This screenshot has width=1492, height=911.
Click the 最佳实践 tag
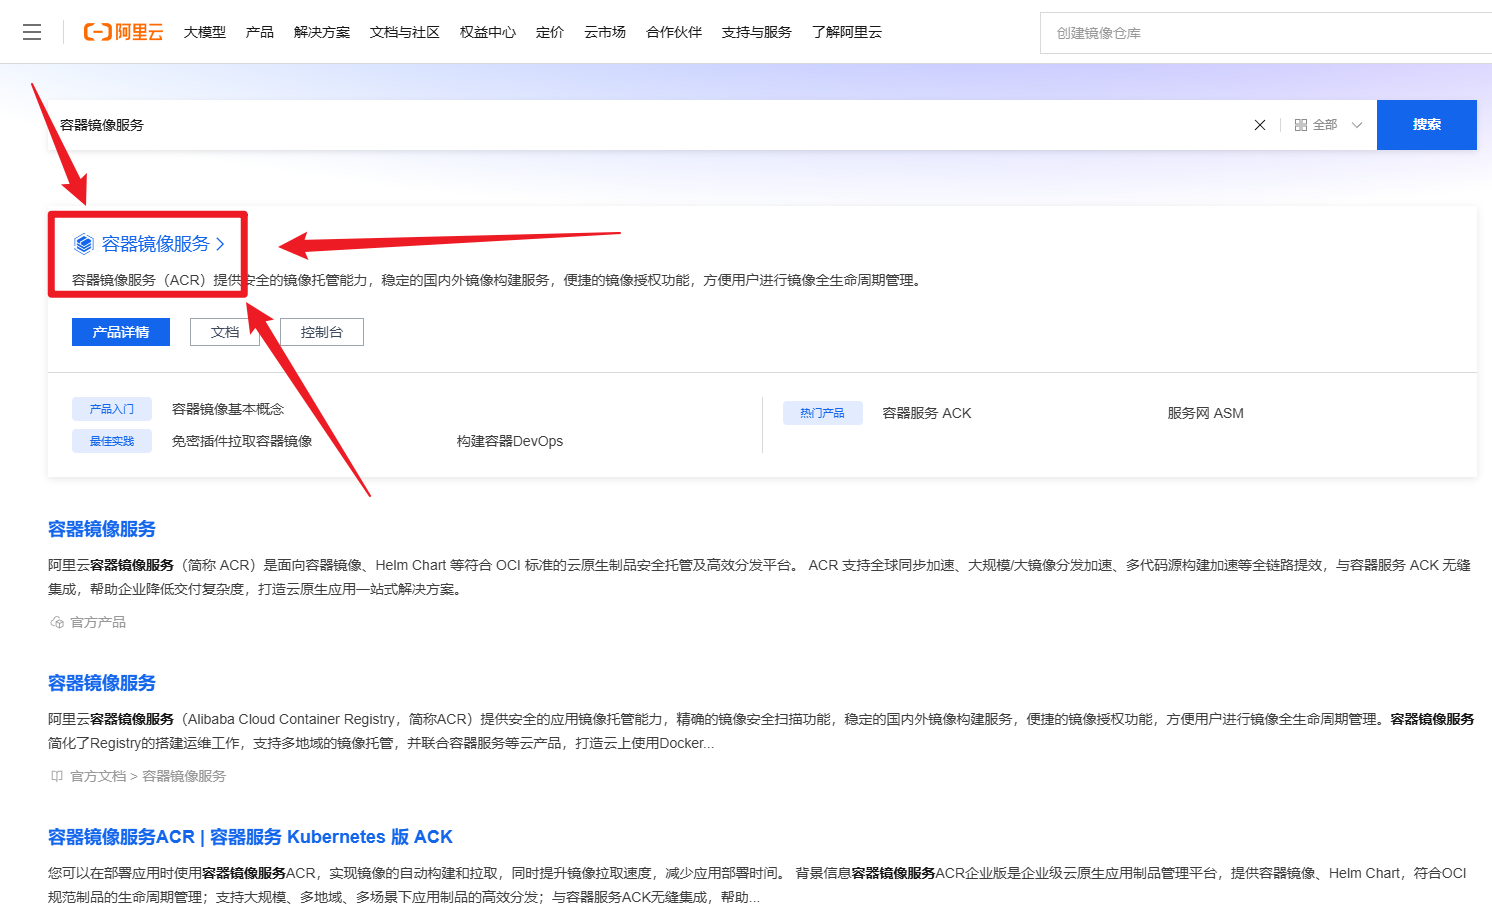click(x=112, y=441)
